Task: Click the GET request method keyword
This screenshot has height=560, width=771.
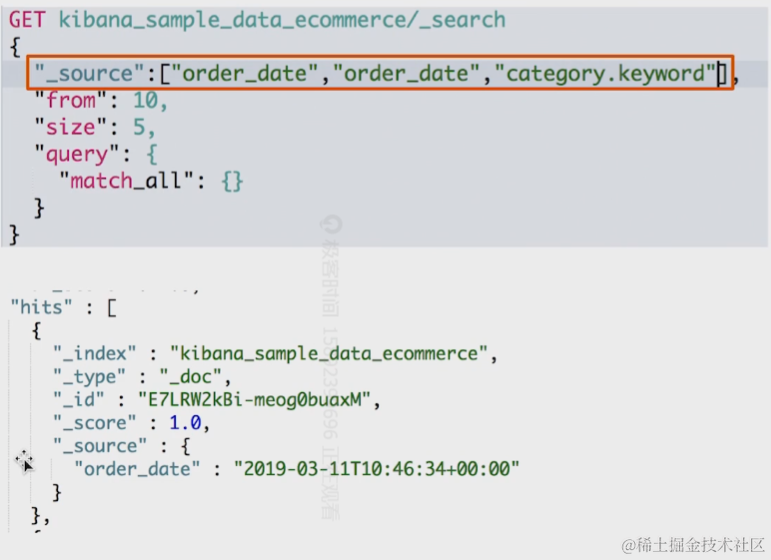Action: pos(27,20)
